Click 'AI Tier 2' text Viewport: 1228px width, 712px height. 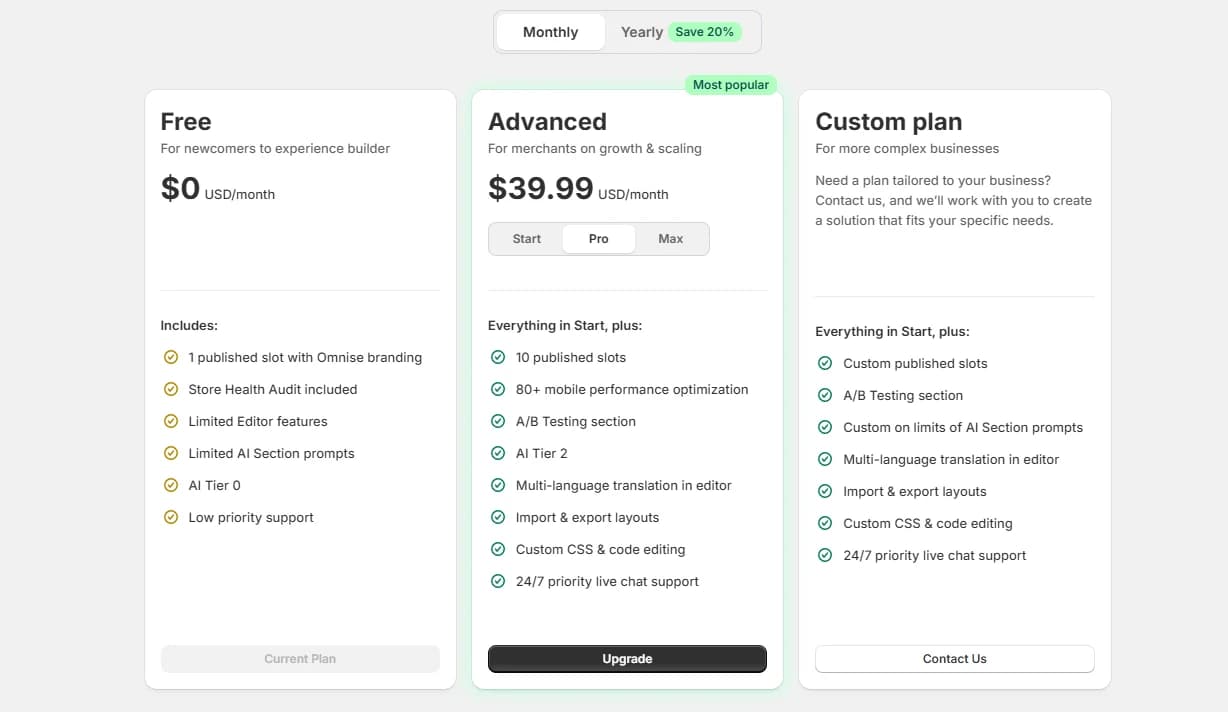pyautogui.click(x=542, y=453)
